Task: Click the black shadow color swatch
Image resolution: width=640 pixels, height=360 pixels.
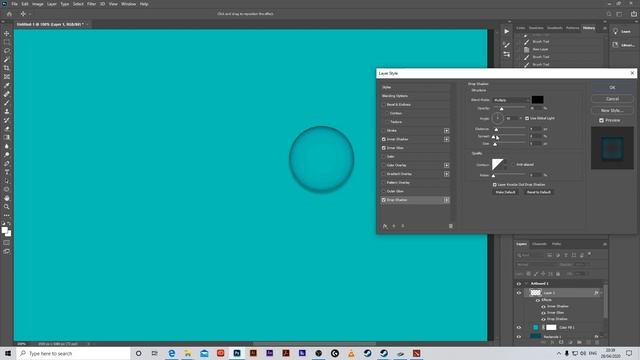Action: coord(538,100)
